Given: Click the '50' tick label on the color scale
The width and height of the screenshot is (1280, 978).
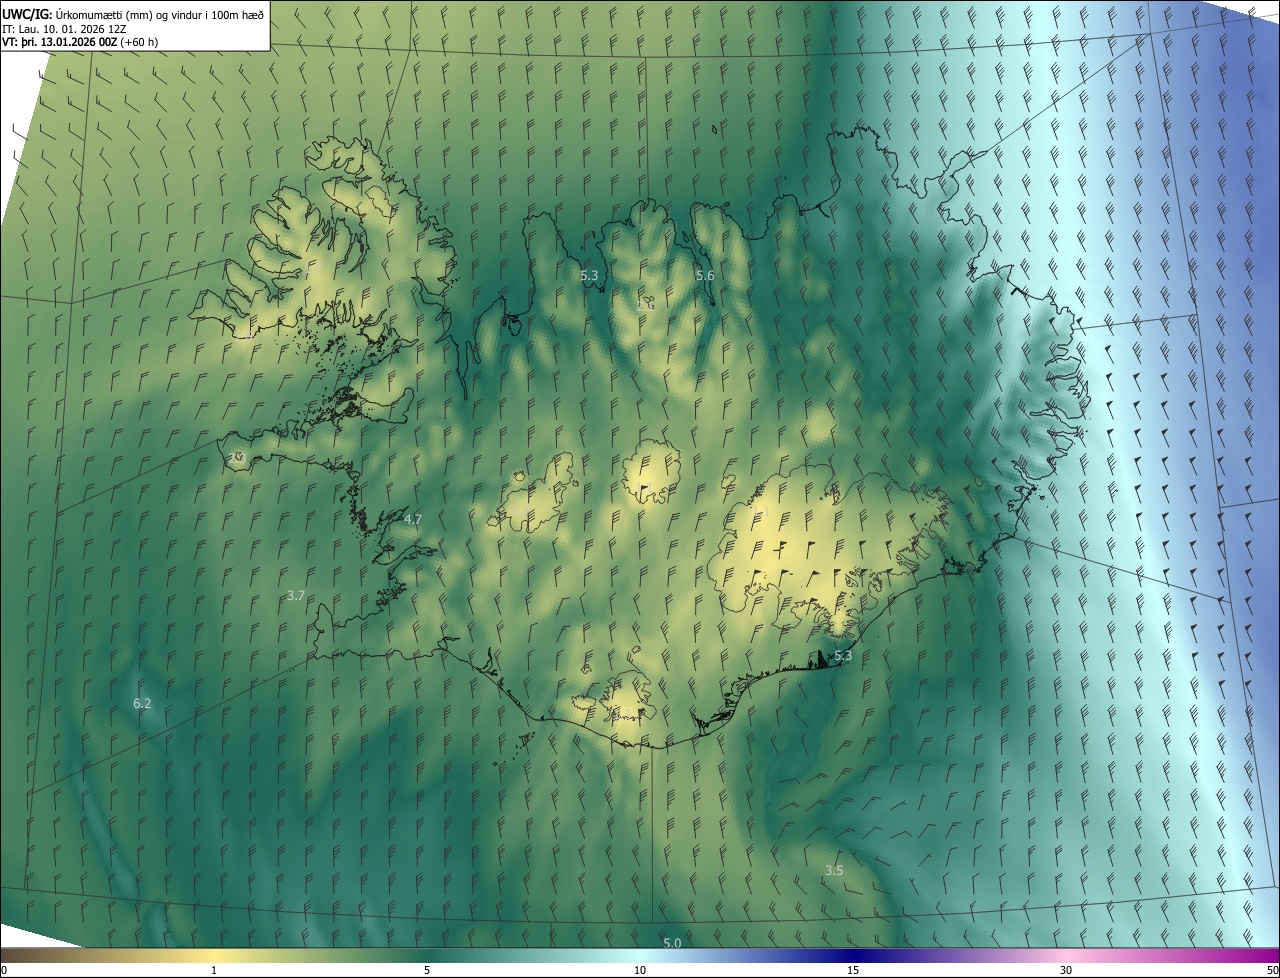Looking at the screenshot, I should click(x=1272, y=971).
